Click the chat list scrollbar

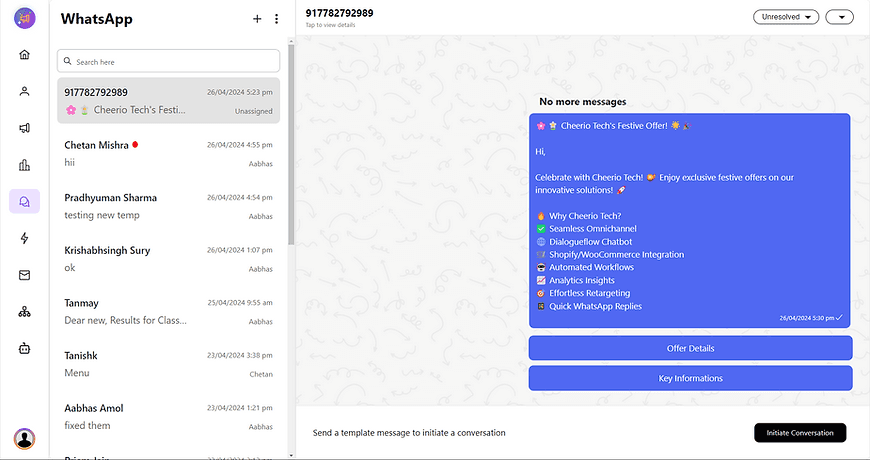coord(291,144)
